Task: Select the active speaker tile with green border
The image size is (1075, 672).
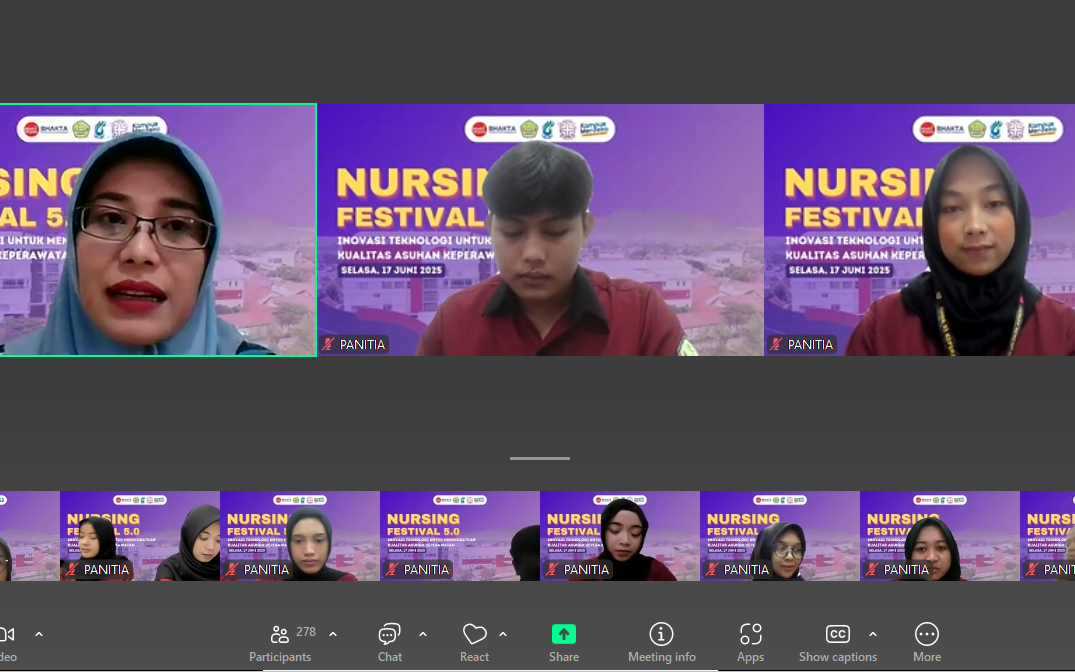Action: point(158,230)
